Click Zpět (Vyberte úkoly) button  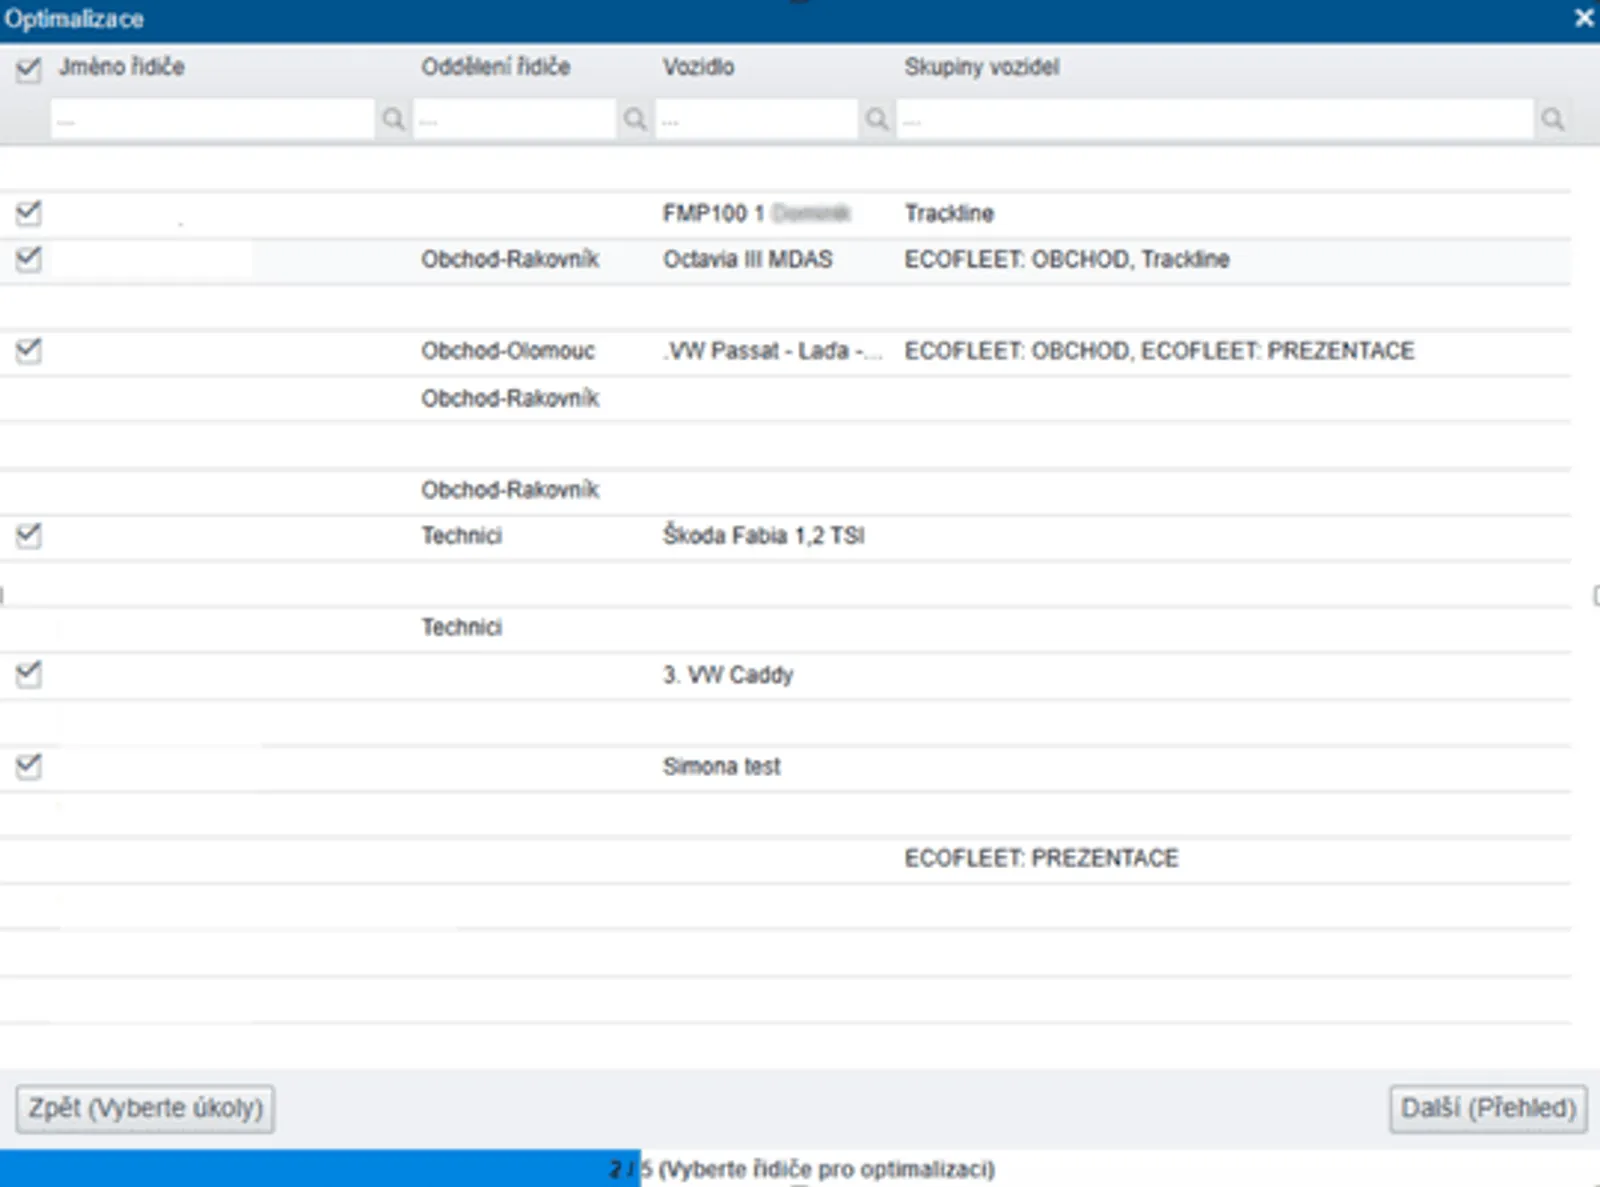(145, 1108)
